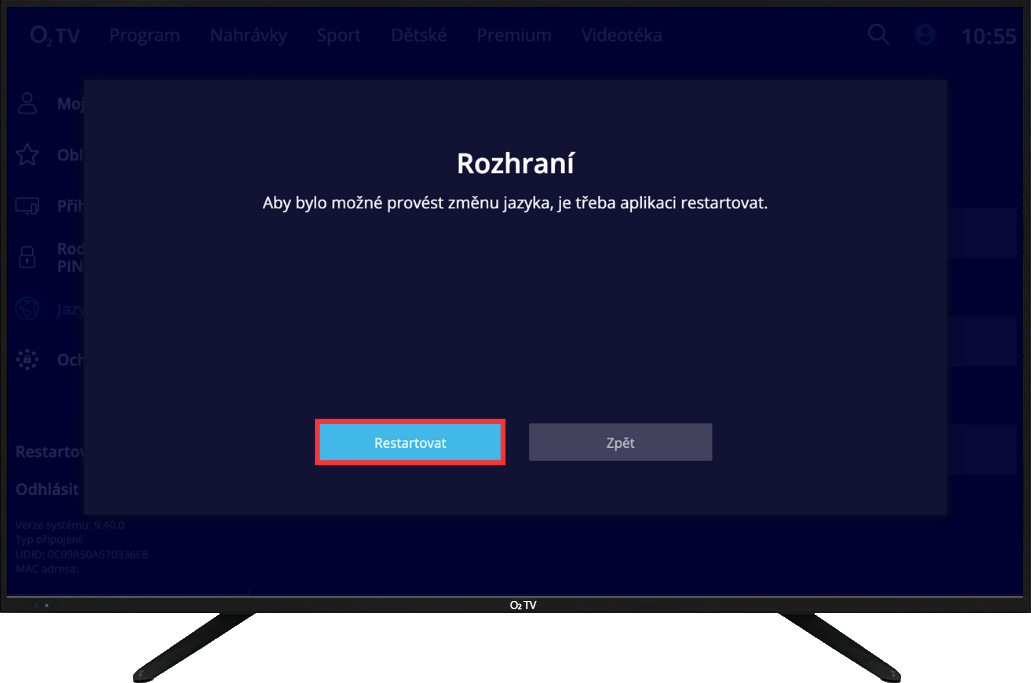Open the search magnifier icon
Image resolution: width=1031 pixels, height=683 pixels.
(878, 35)
